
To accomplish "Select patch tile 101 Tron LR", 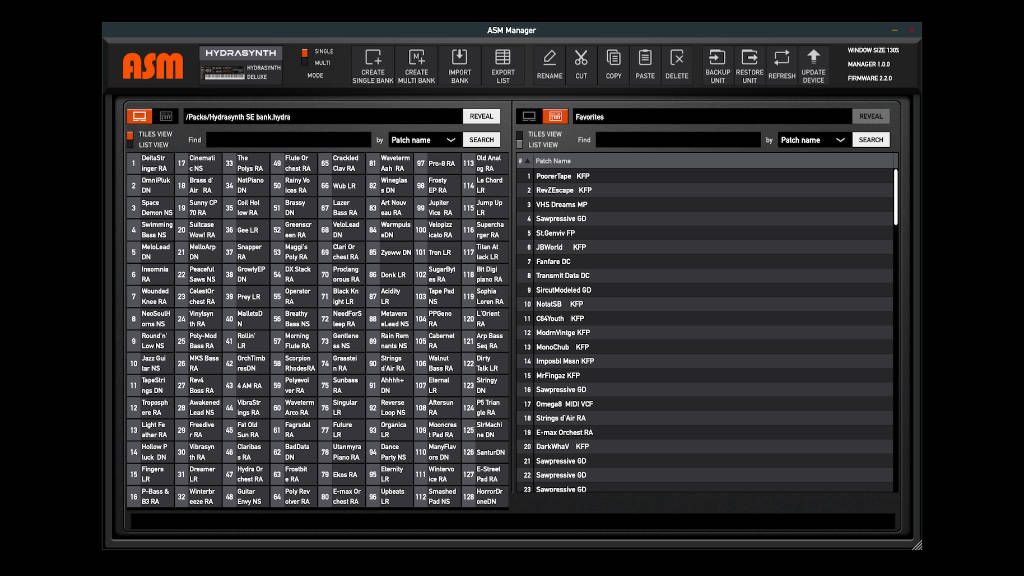I will point(437,252).
